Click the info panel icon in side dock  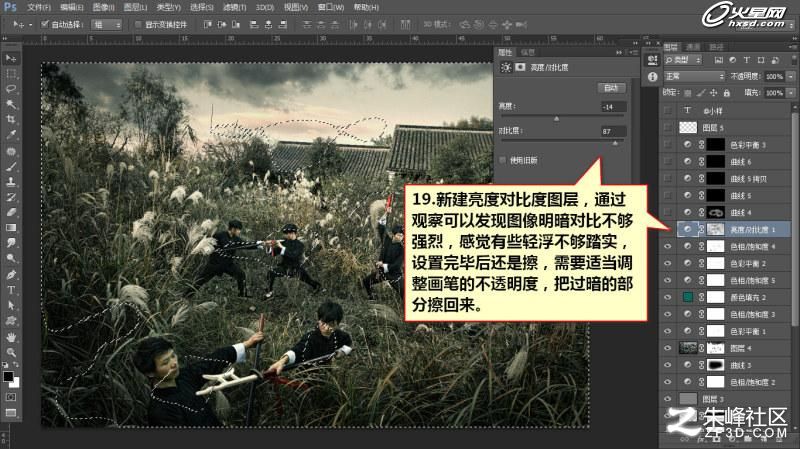pos(652,77)
